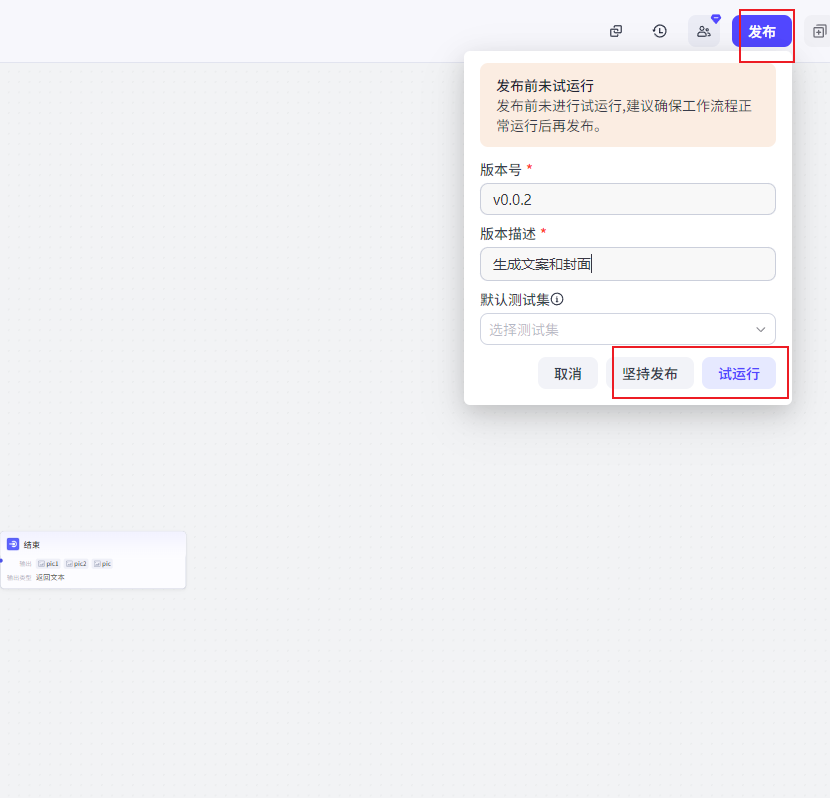This screenshot has width=830, height=798.
Task: Click the 发布前未试运行 warning heading
Action: [545, 86]
